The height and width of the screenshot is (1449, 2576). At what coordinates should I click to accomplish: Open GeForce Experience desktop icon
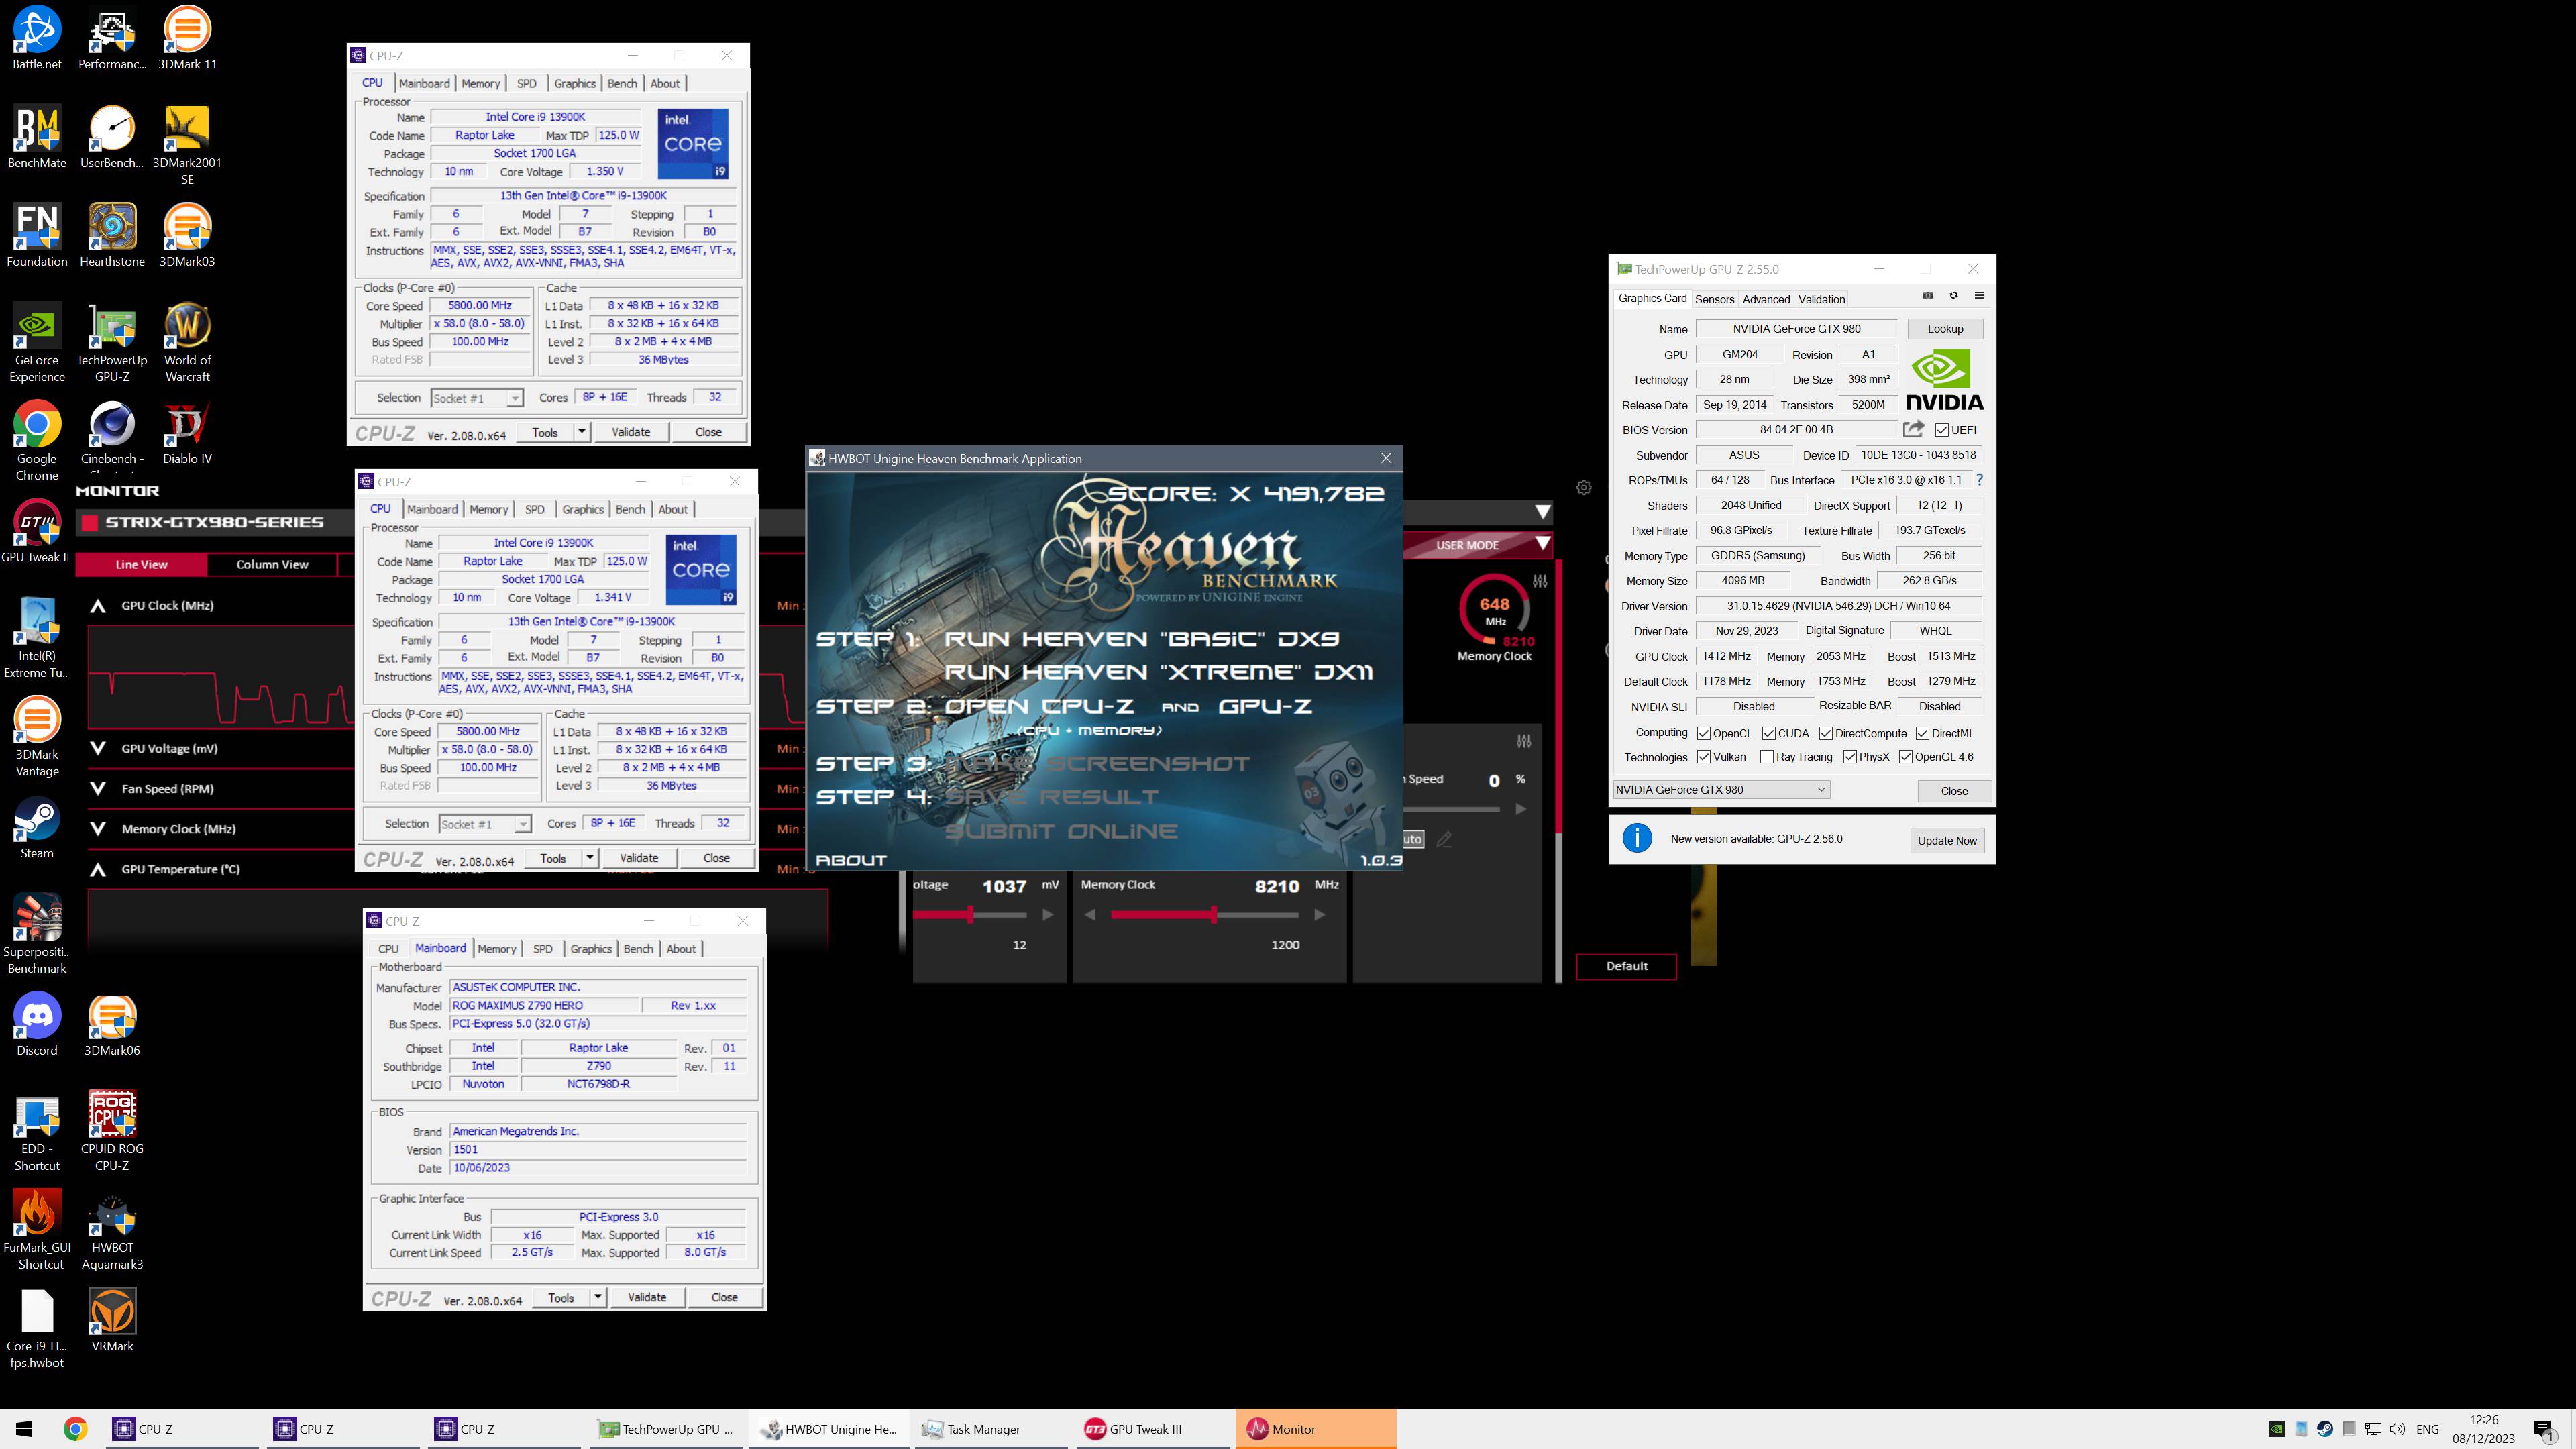(37, 342)
